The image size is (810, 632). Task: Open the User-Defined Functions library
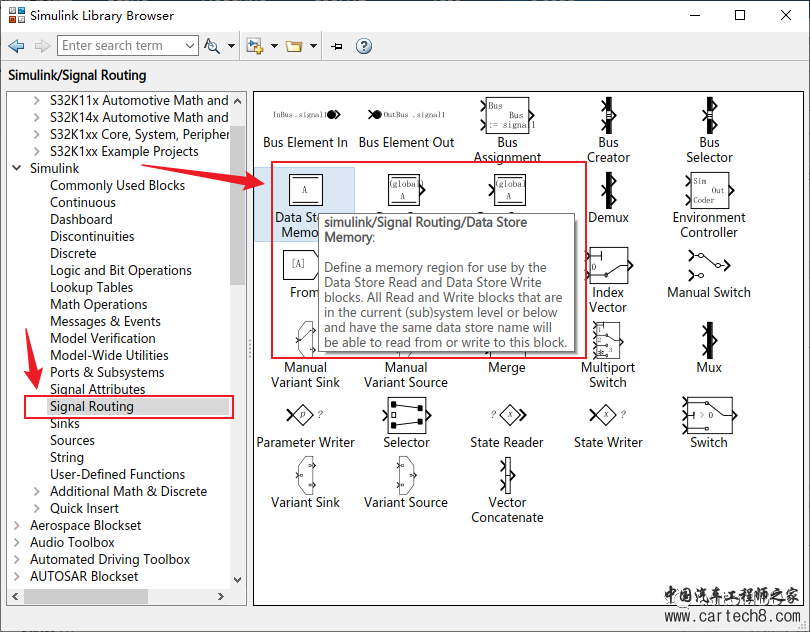click(117, 474)
